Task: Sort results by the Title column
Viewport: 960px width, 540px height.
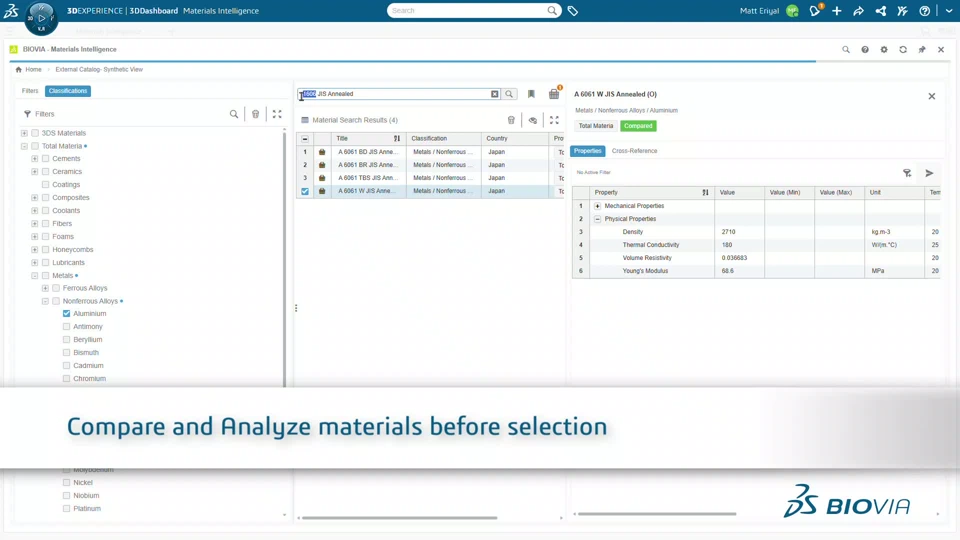Action: click(x=397, y=138)
